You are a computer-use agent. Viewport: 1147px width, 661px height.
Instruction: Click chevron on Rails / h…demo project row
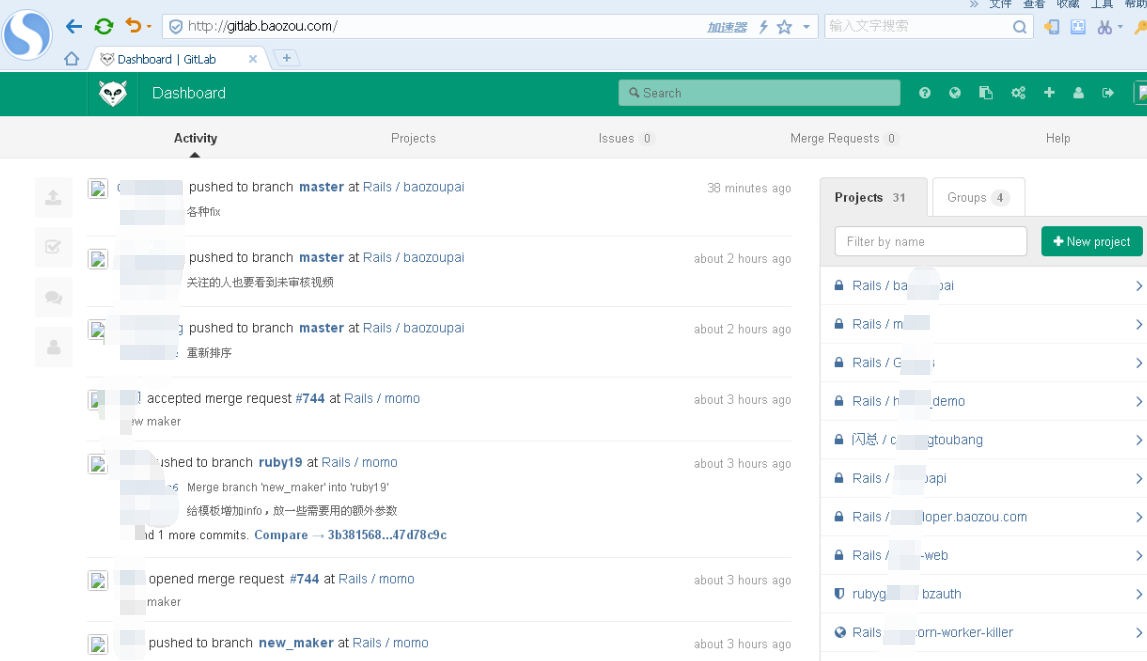click(x=1139, y=401)
